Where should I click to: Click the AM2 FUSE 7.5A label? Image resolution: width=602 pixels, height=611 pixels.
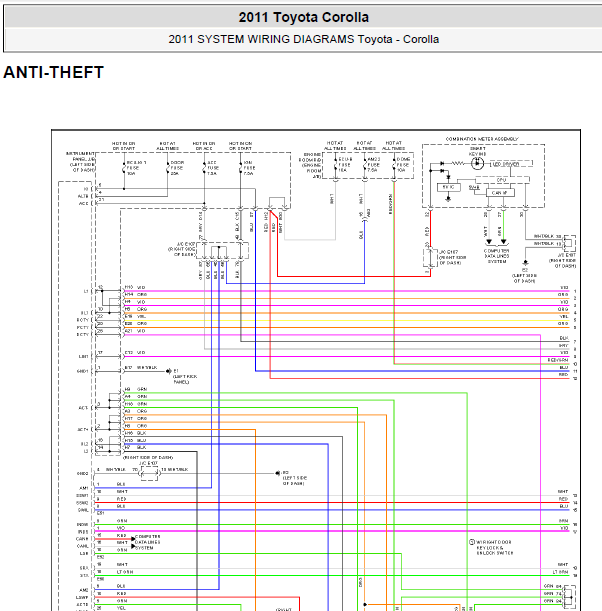point(374,164)
